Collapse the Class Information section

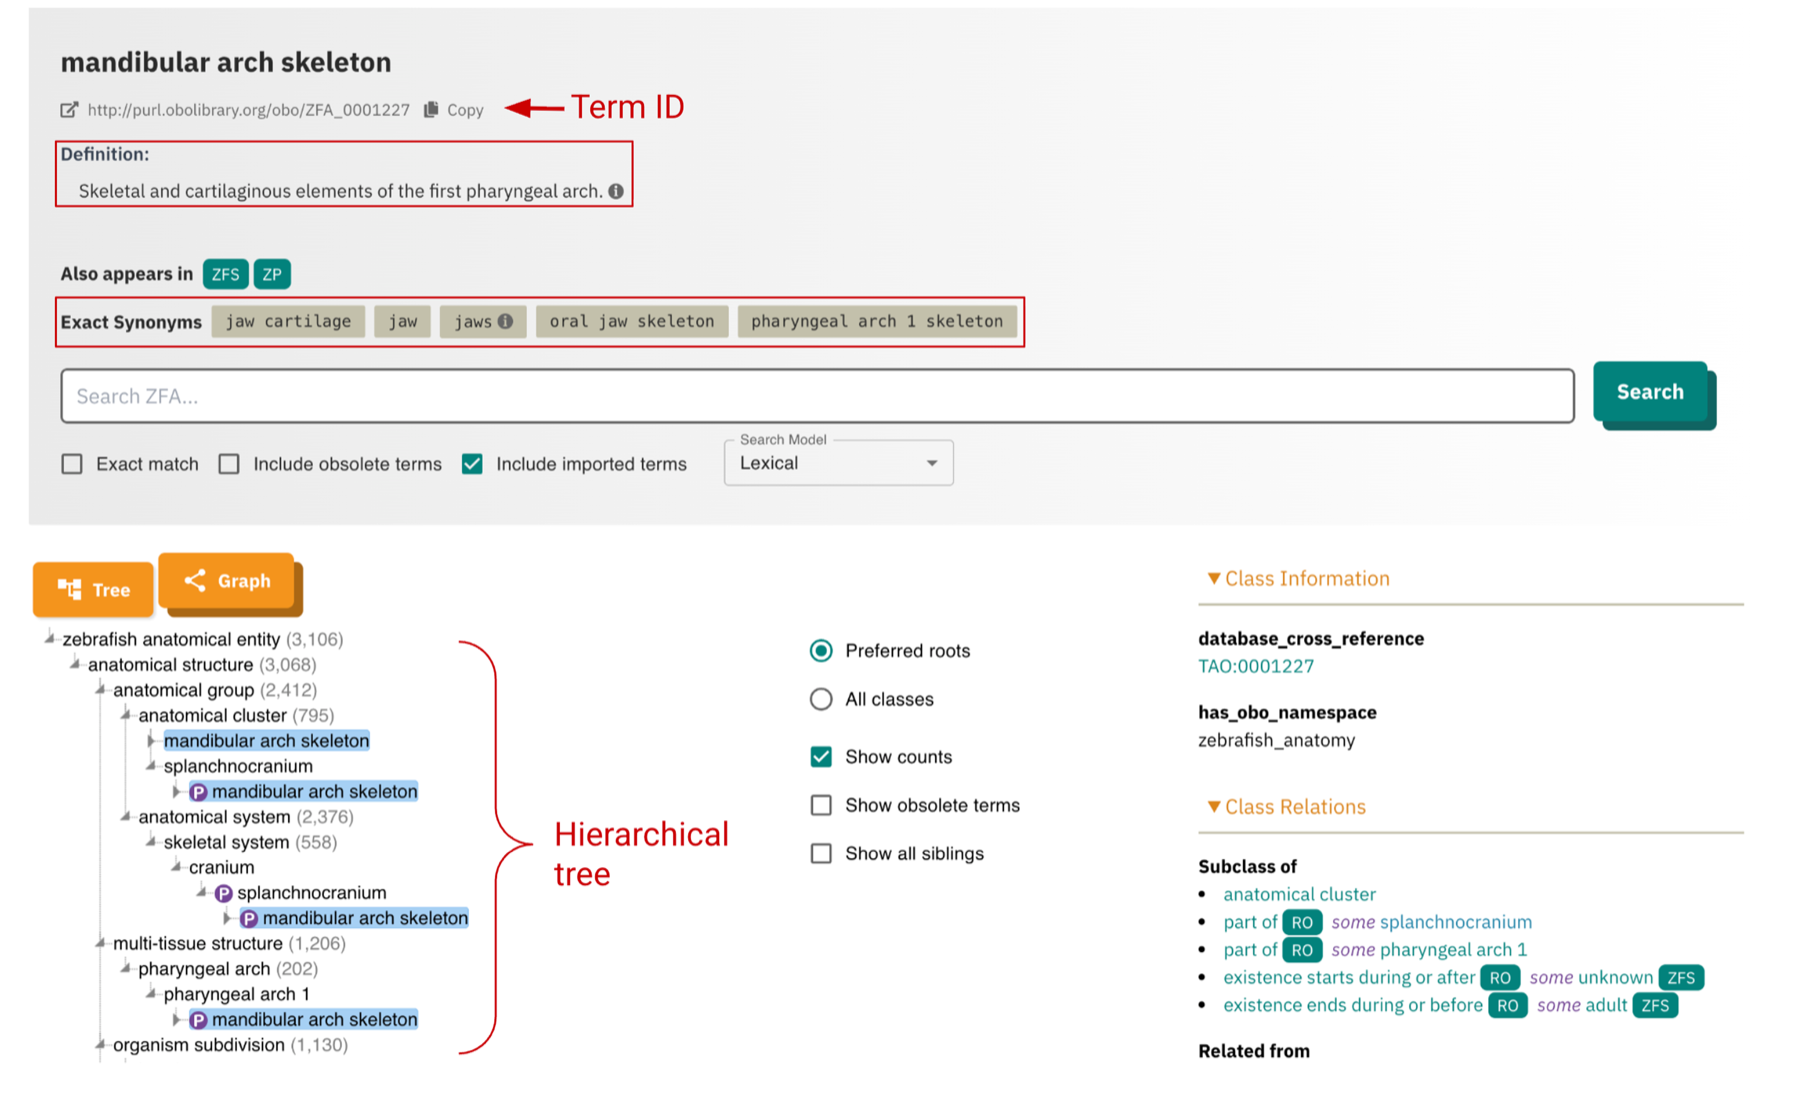pos(1298,578)
